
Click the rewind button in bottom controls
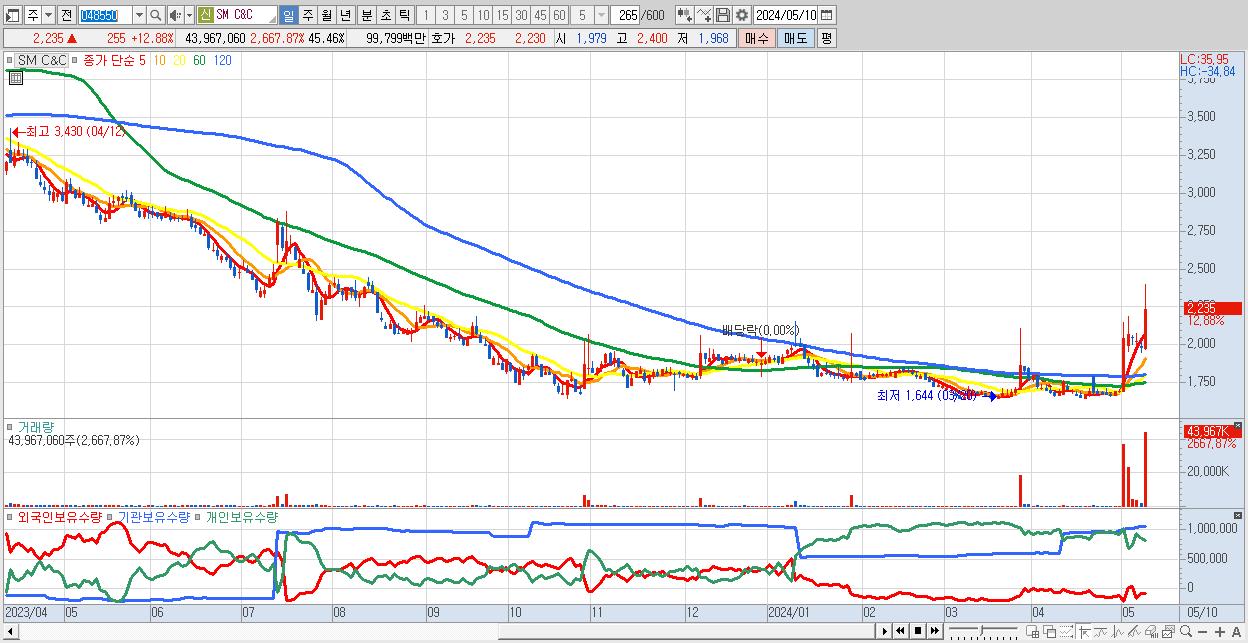[x=900, y=631]
